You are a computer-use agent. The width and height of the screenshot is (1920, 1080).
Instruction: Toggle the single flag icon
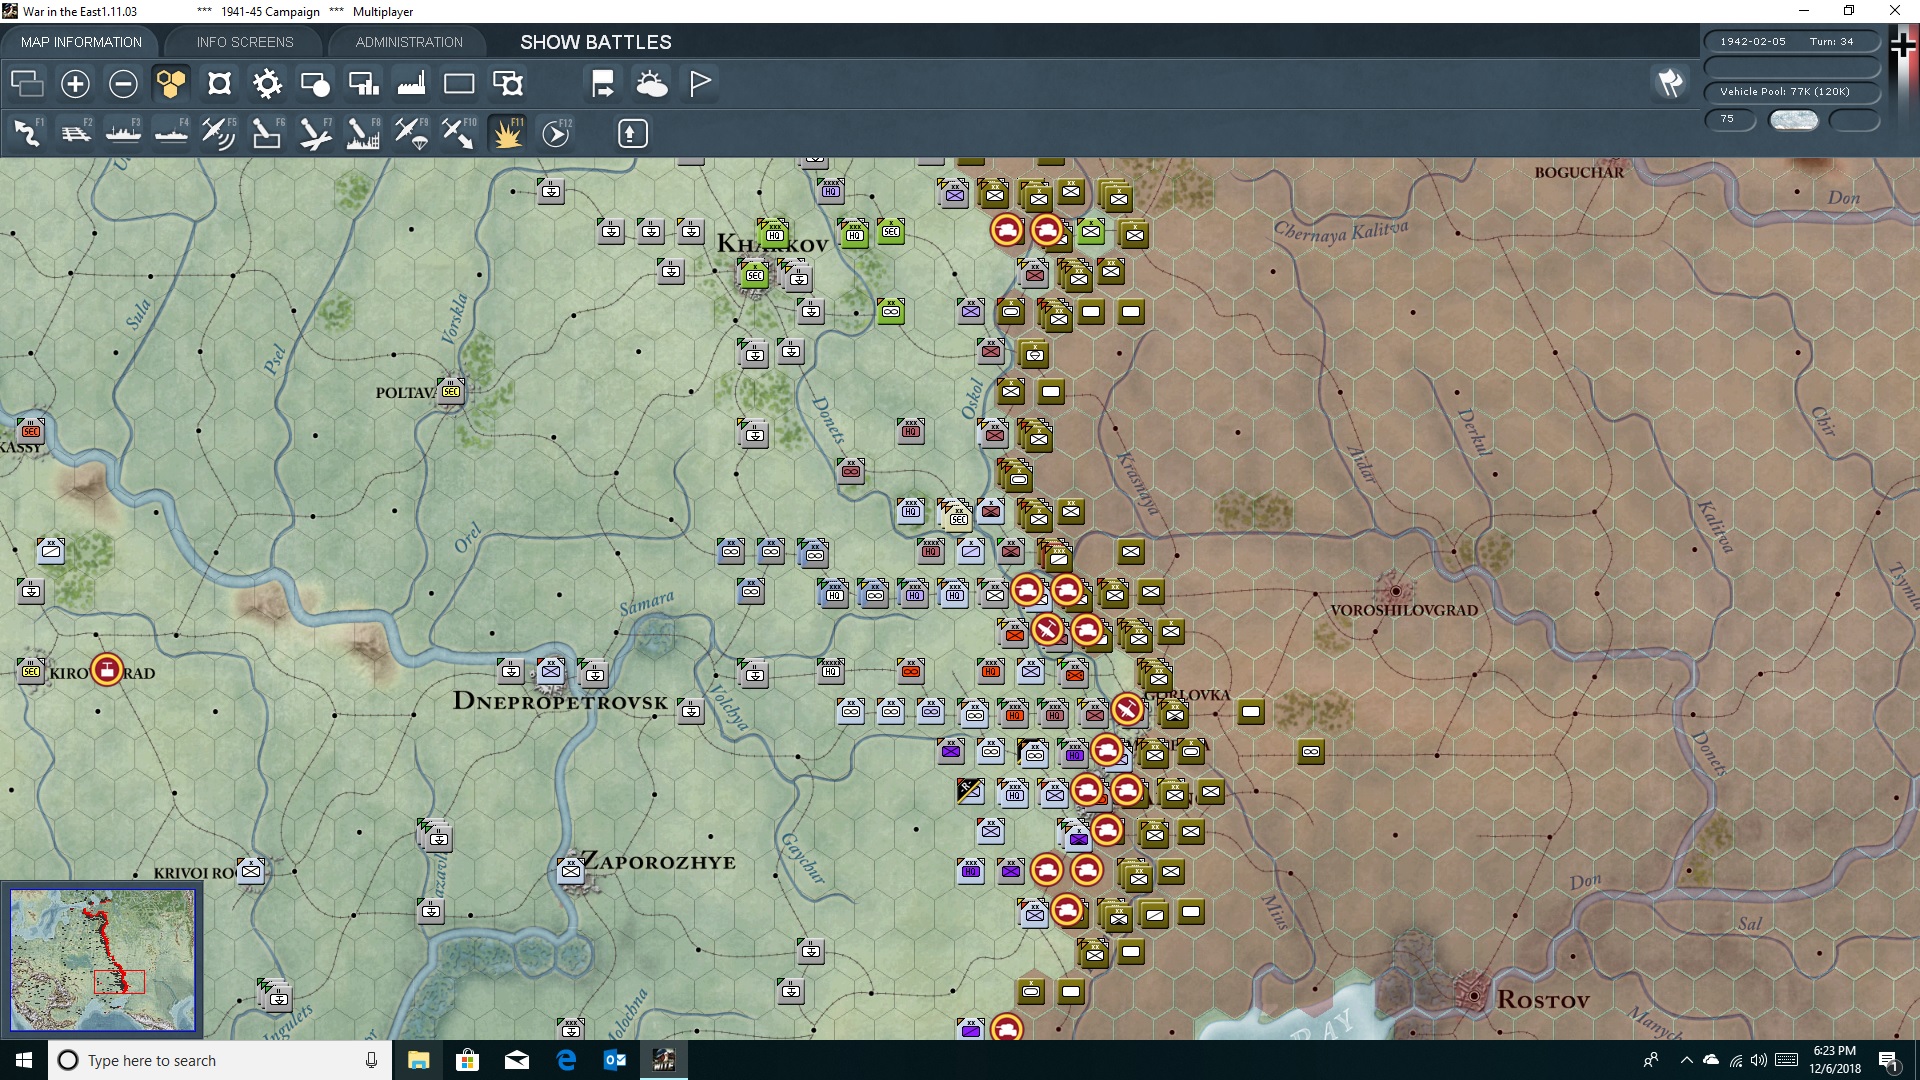pos(700,84)
